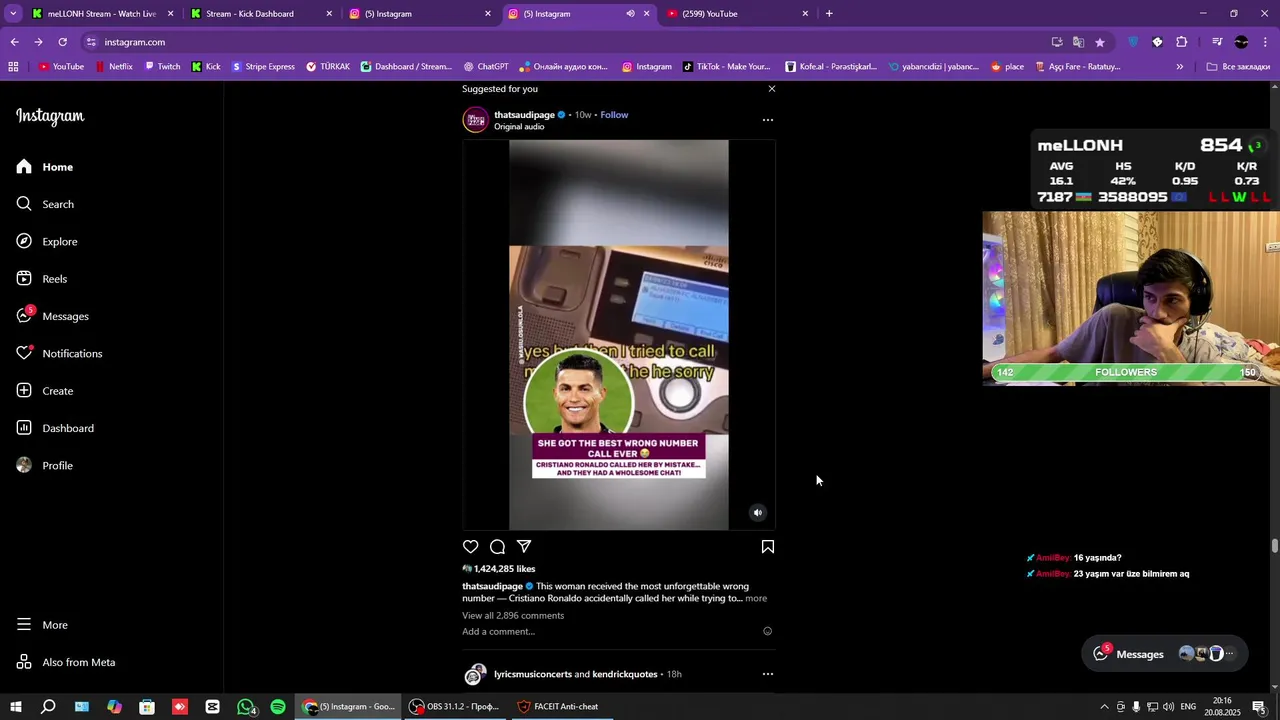
Task: Open the More menu in sidebar
Action: click(42, 625)
